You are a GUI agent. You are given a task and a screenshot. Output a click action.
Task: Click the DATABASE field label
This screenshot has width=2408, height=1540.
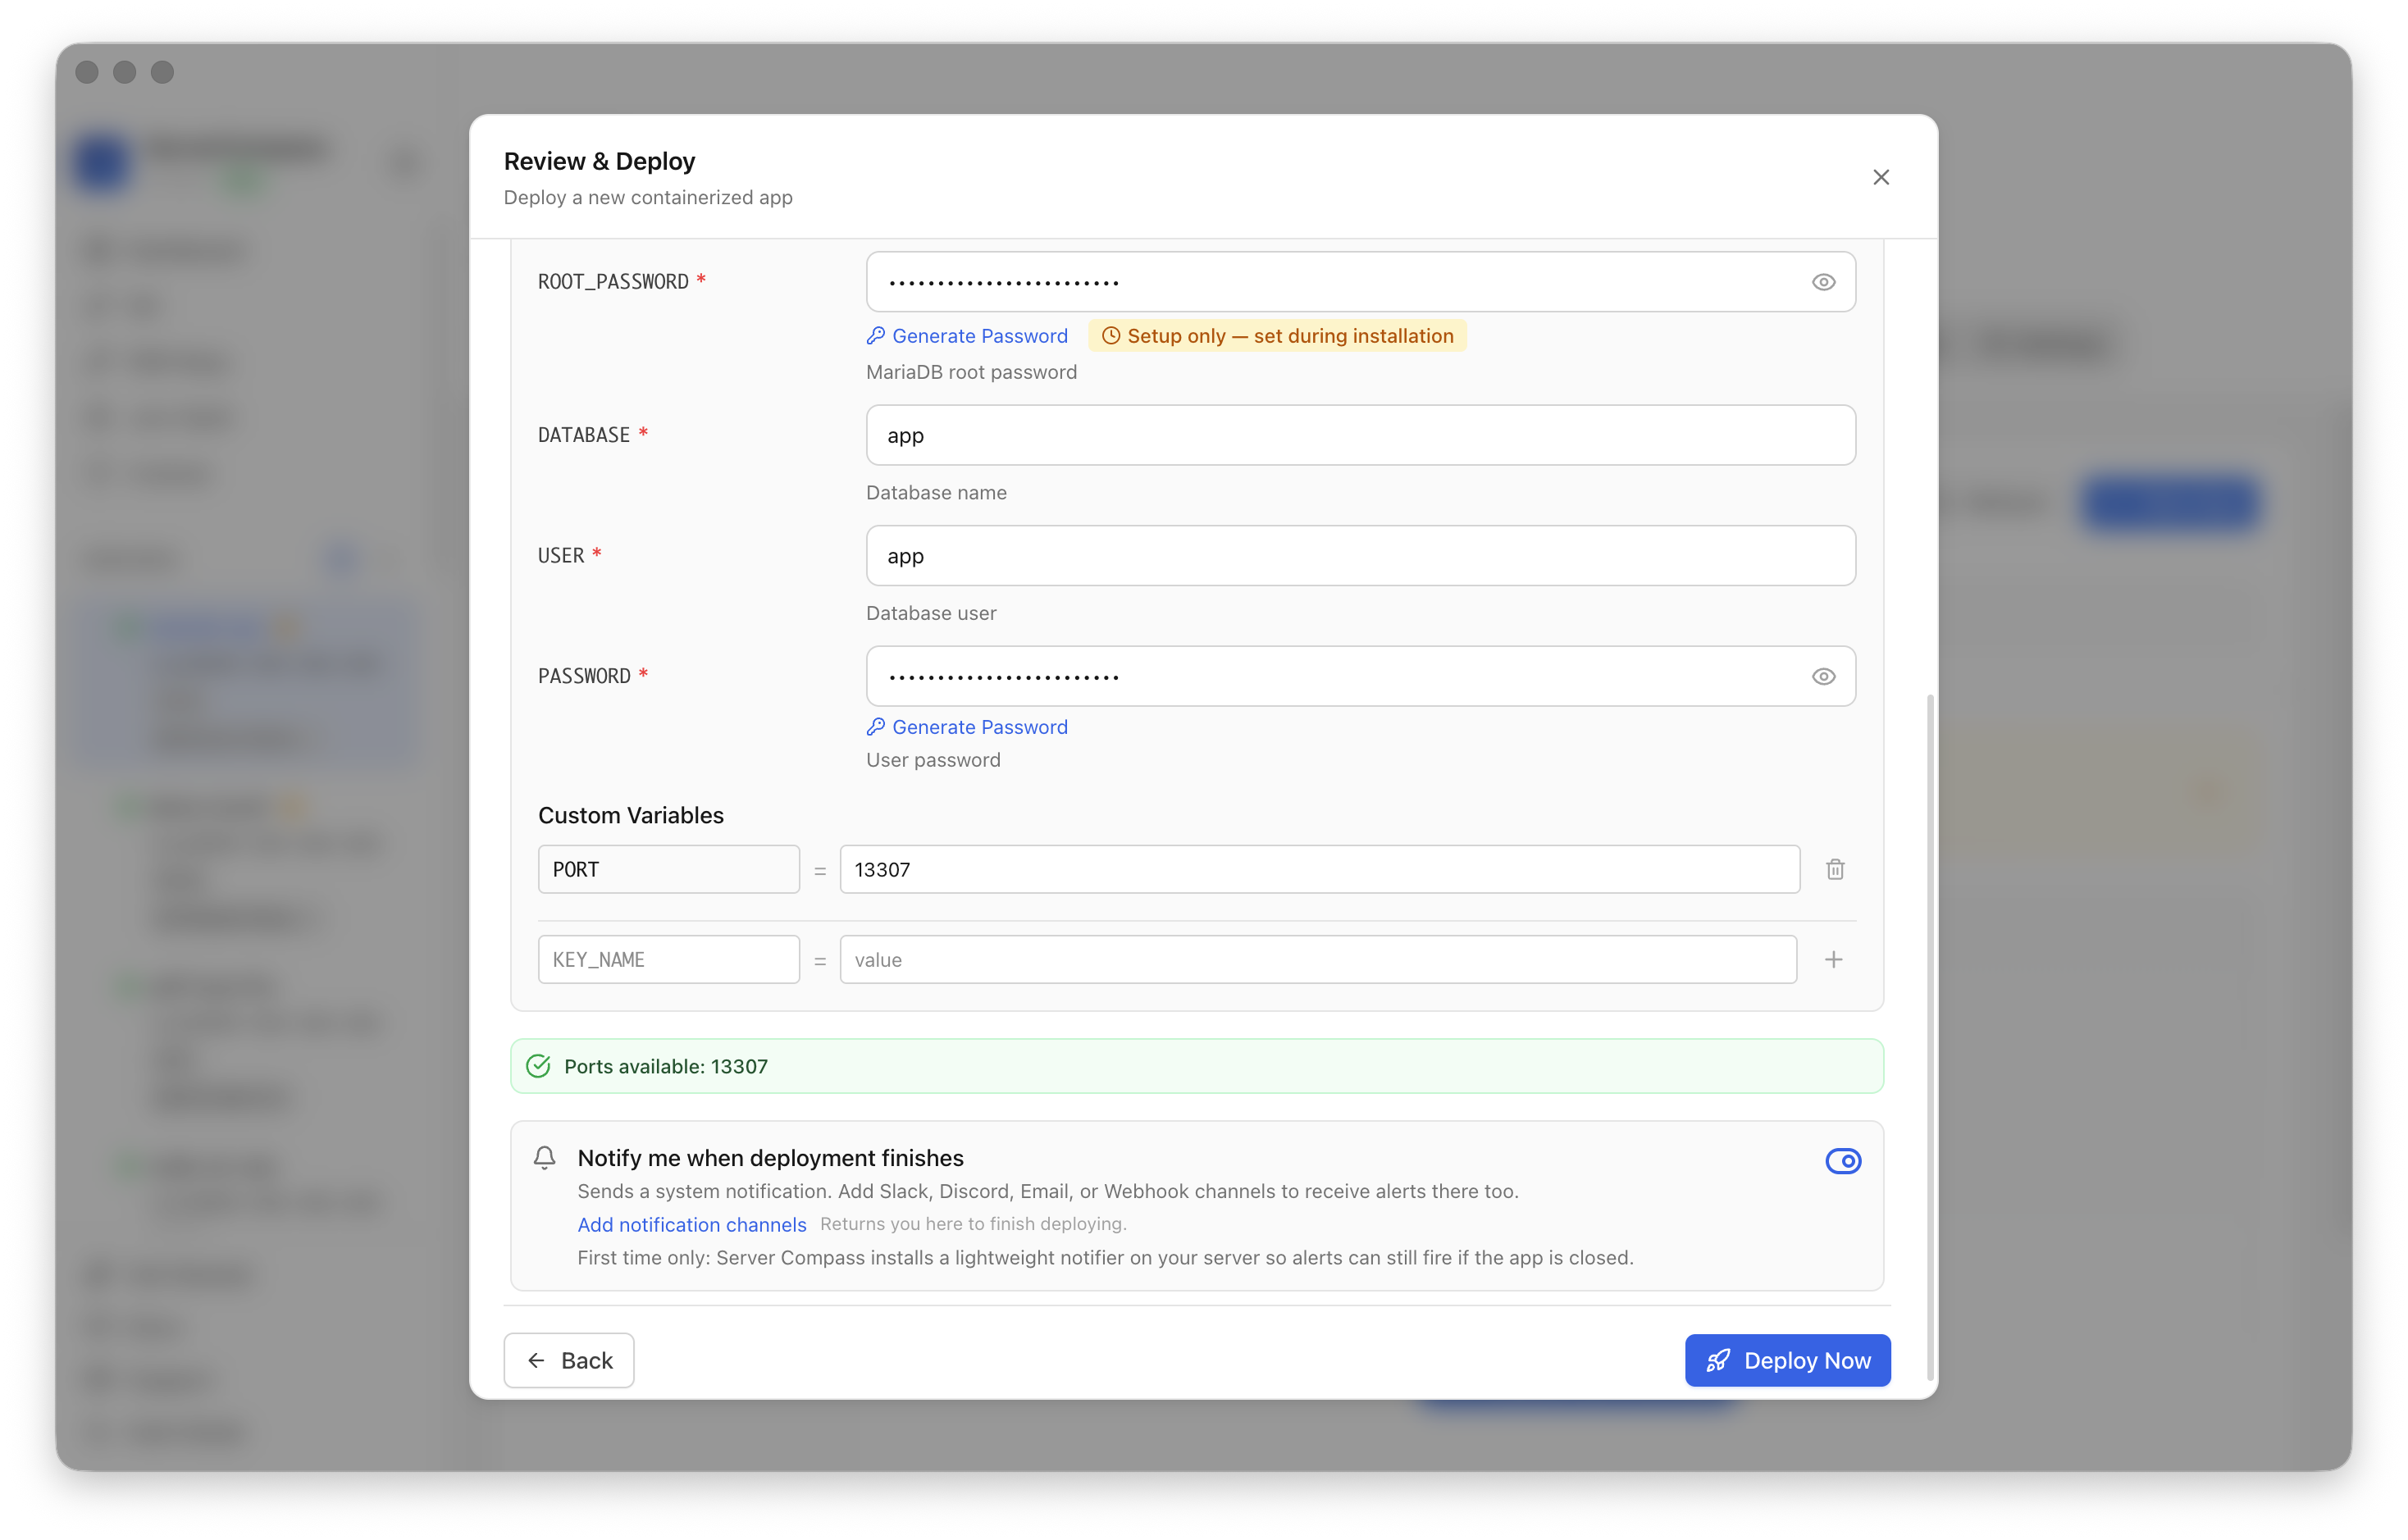click(x=584, y=435)
